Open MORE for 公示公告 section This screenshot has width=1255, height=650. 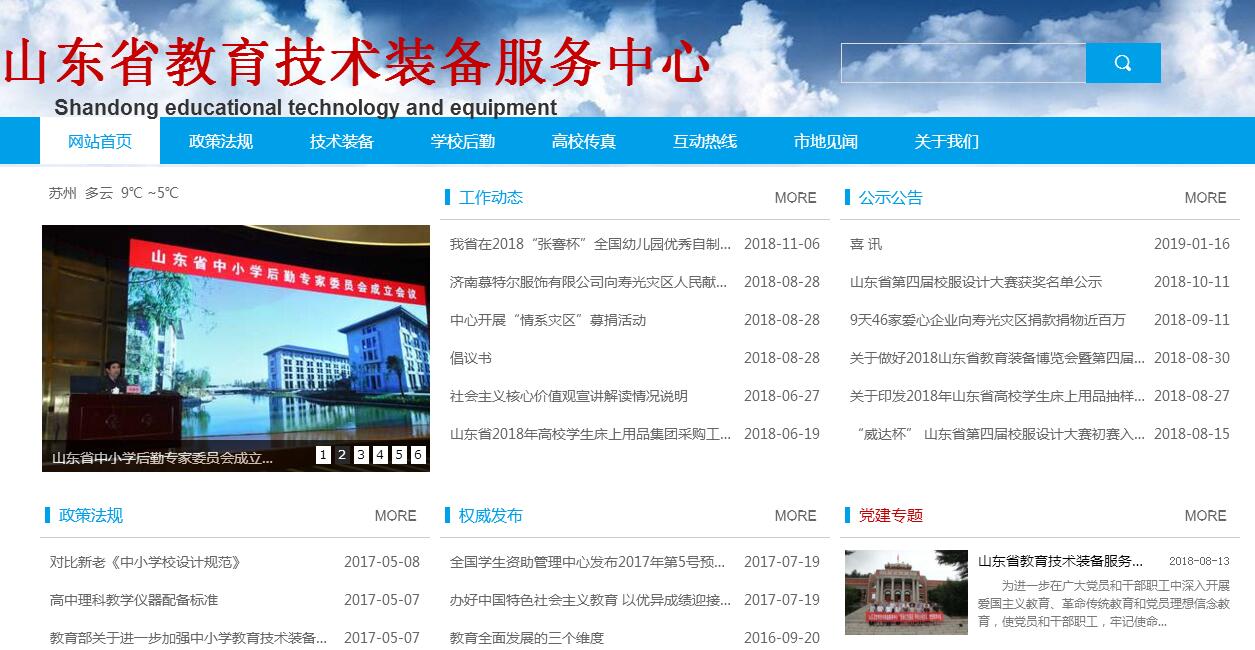coord(1206,198)
